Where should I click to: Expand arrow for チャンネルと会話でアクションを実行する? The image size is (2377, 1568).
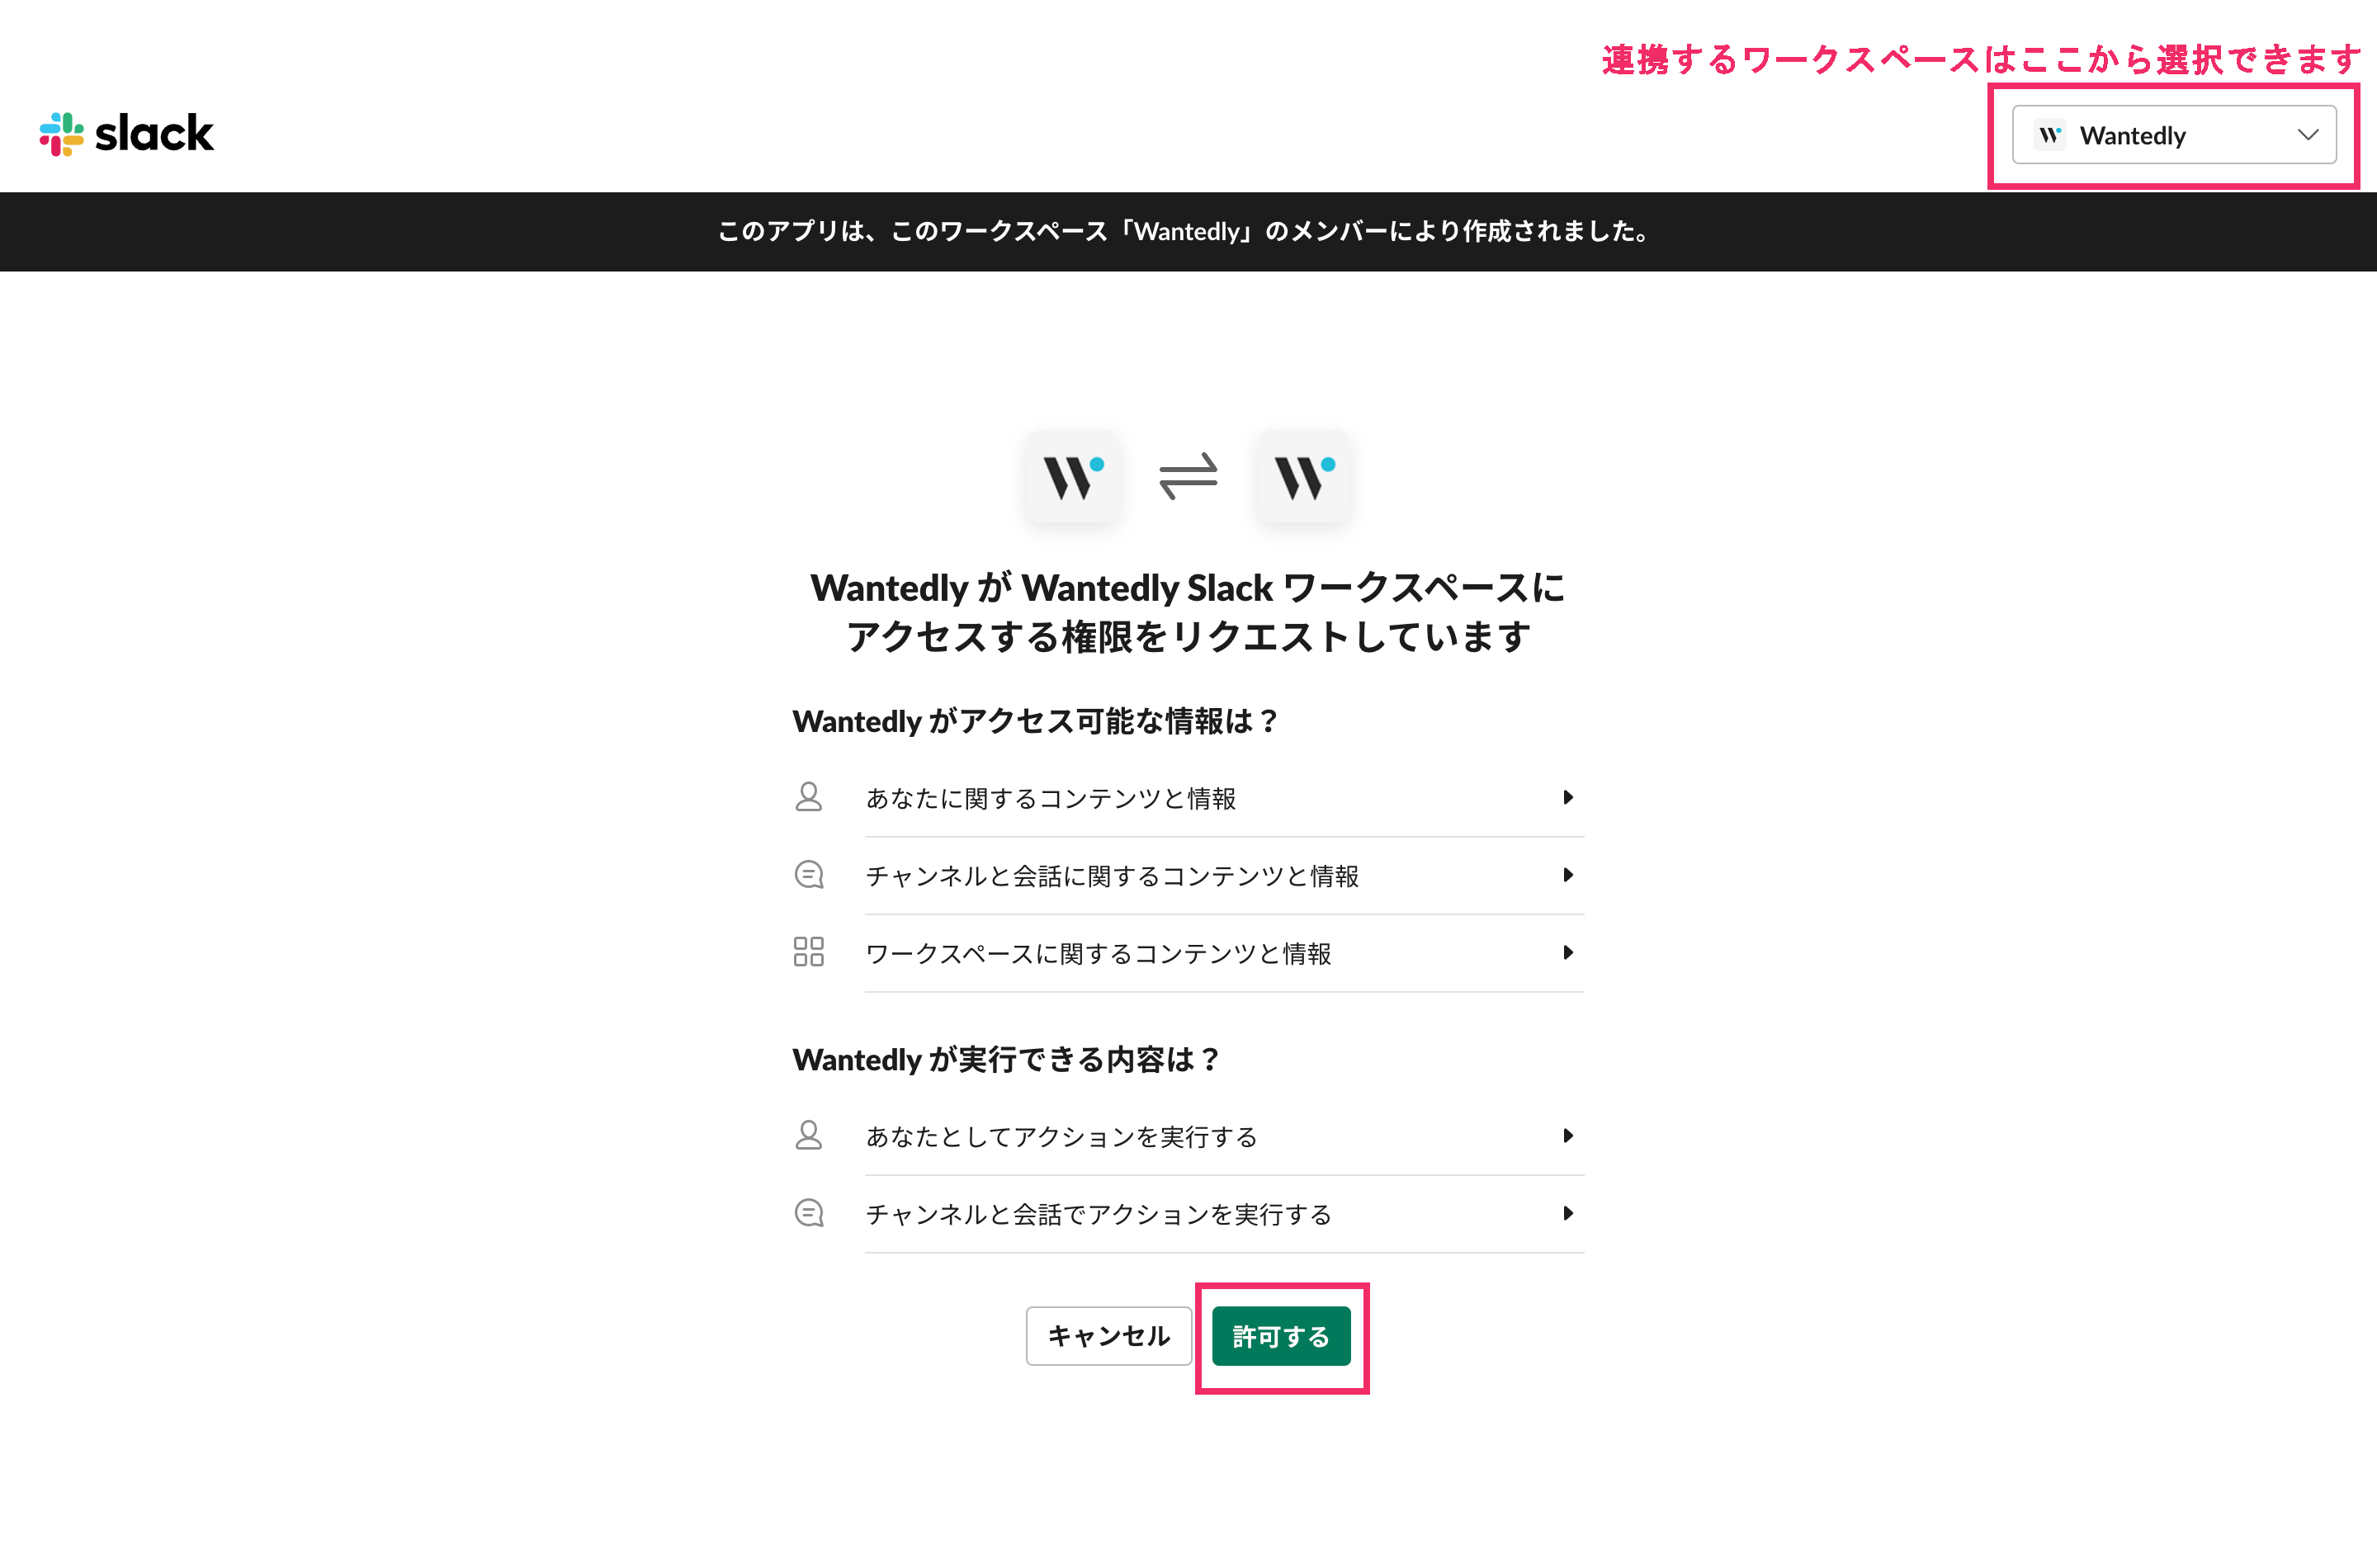1568,1214
